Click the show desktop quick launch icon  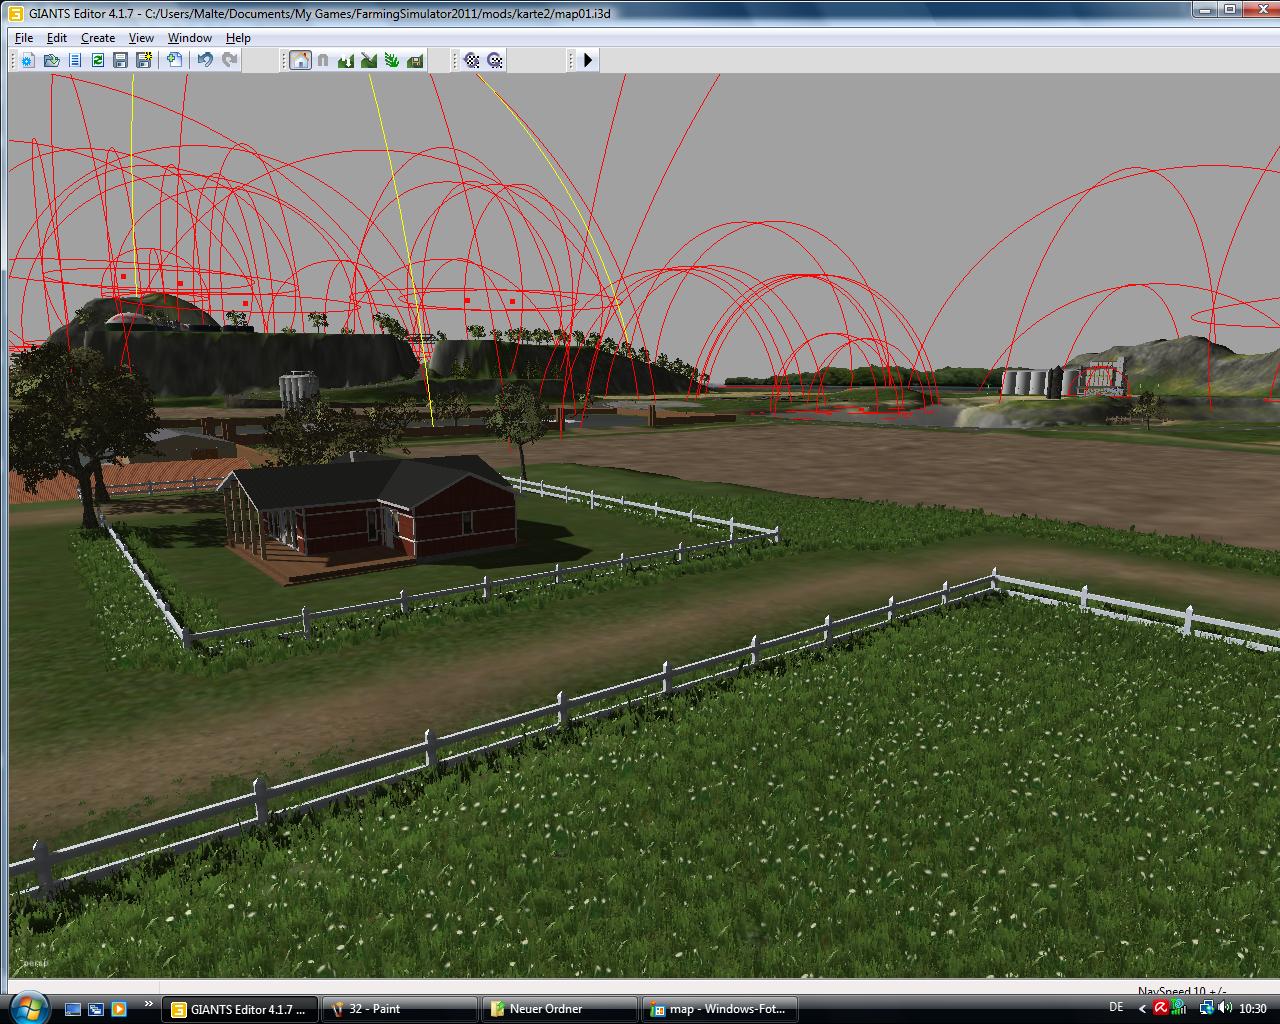click(73, 1009)
